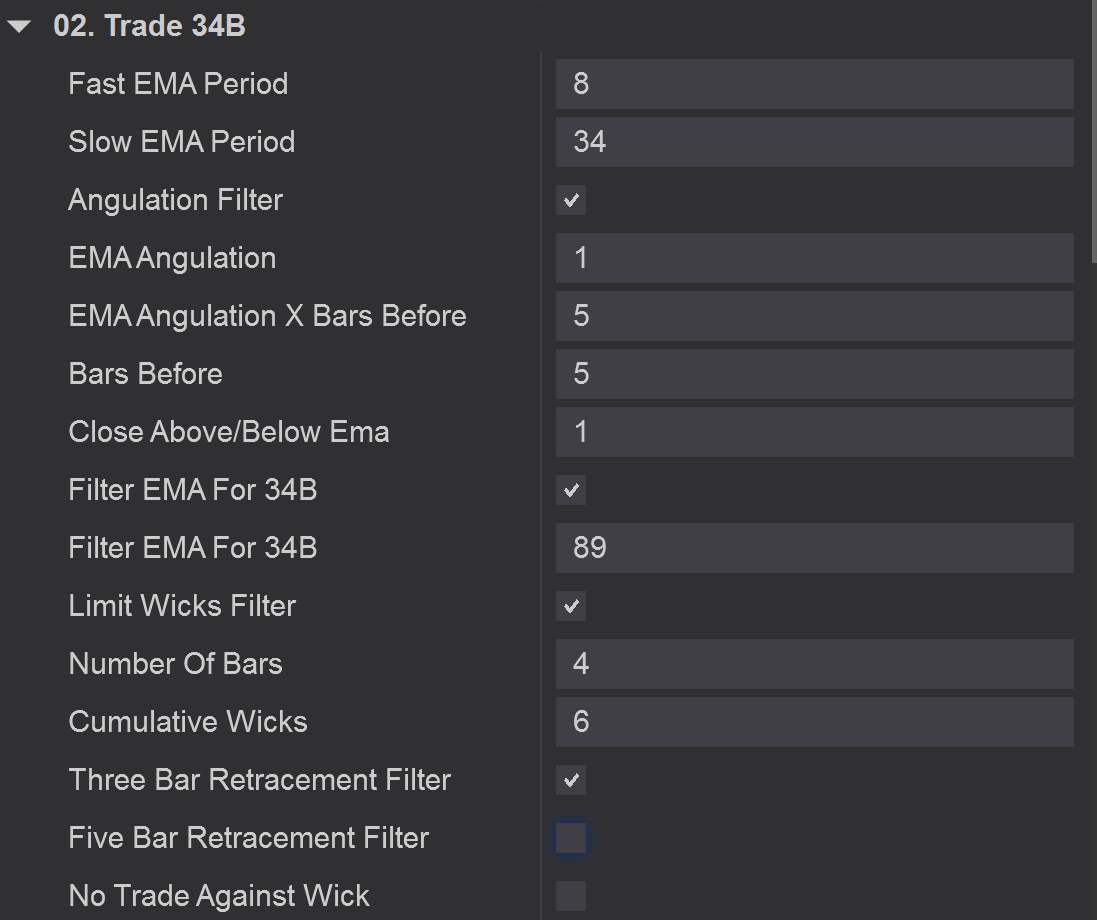1097x920 pixels.
Task: Click the Number Of Bars field
Action: coord(814,664)
